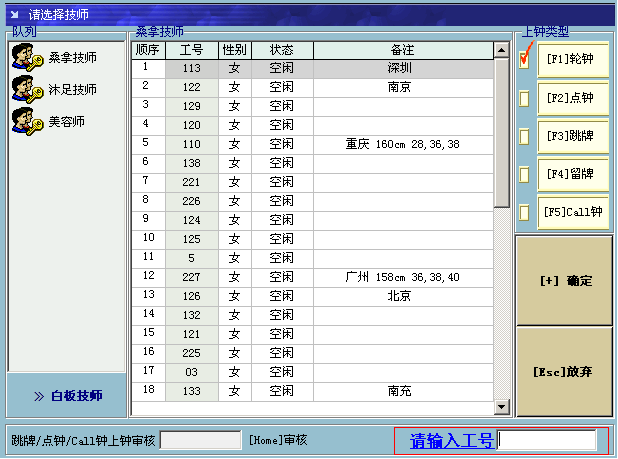
Task: Click the table scrollbar down arrow
Action: [x=501, y=407]
